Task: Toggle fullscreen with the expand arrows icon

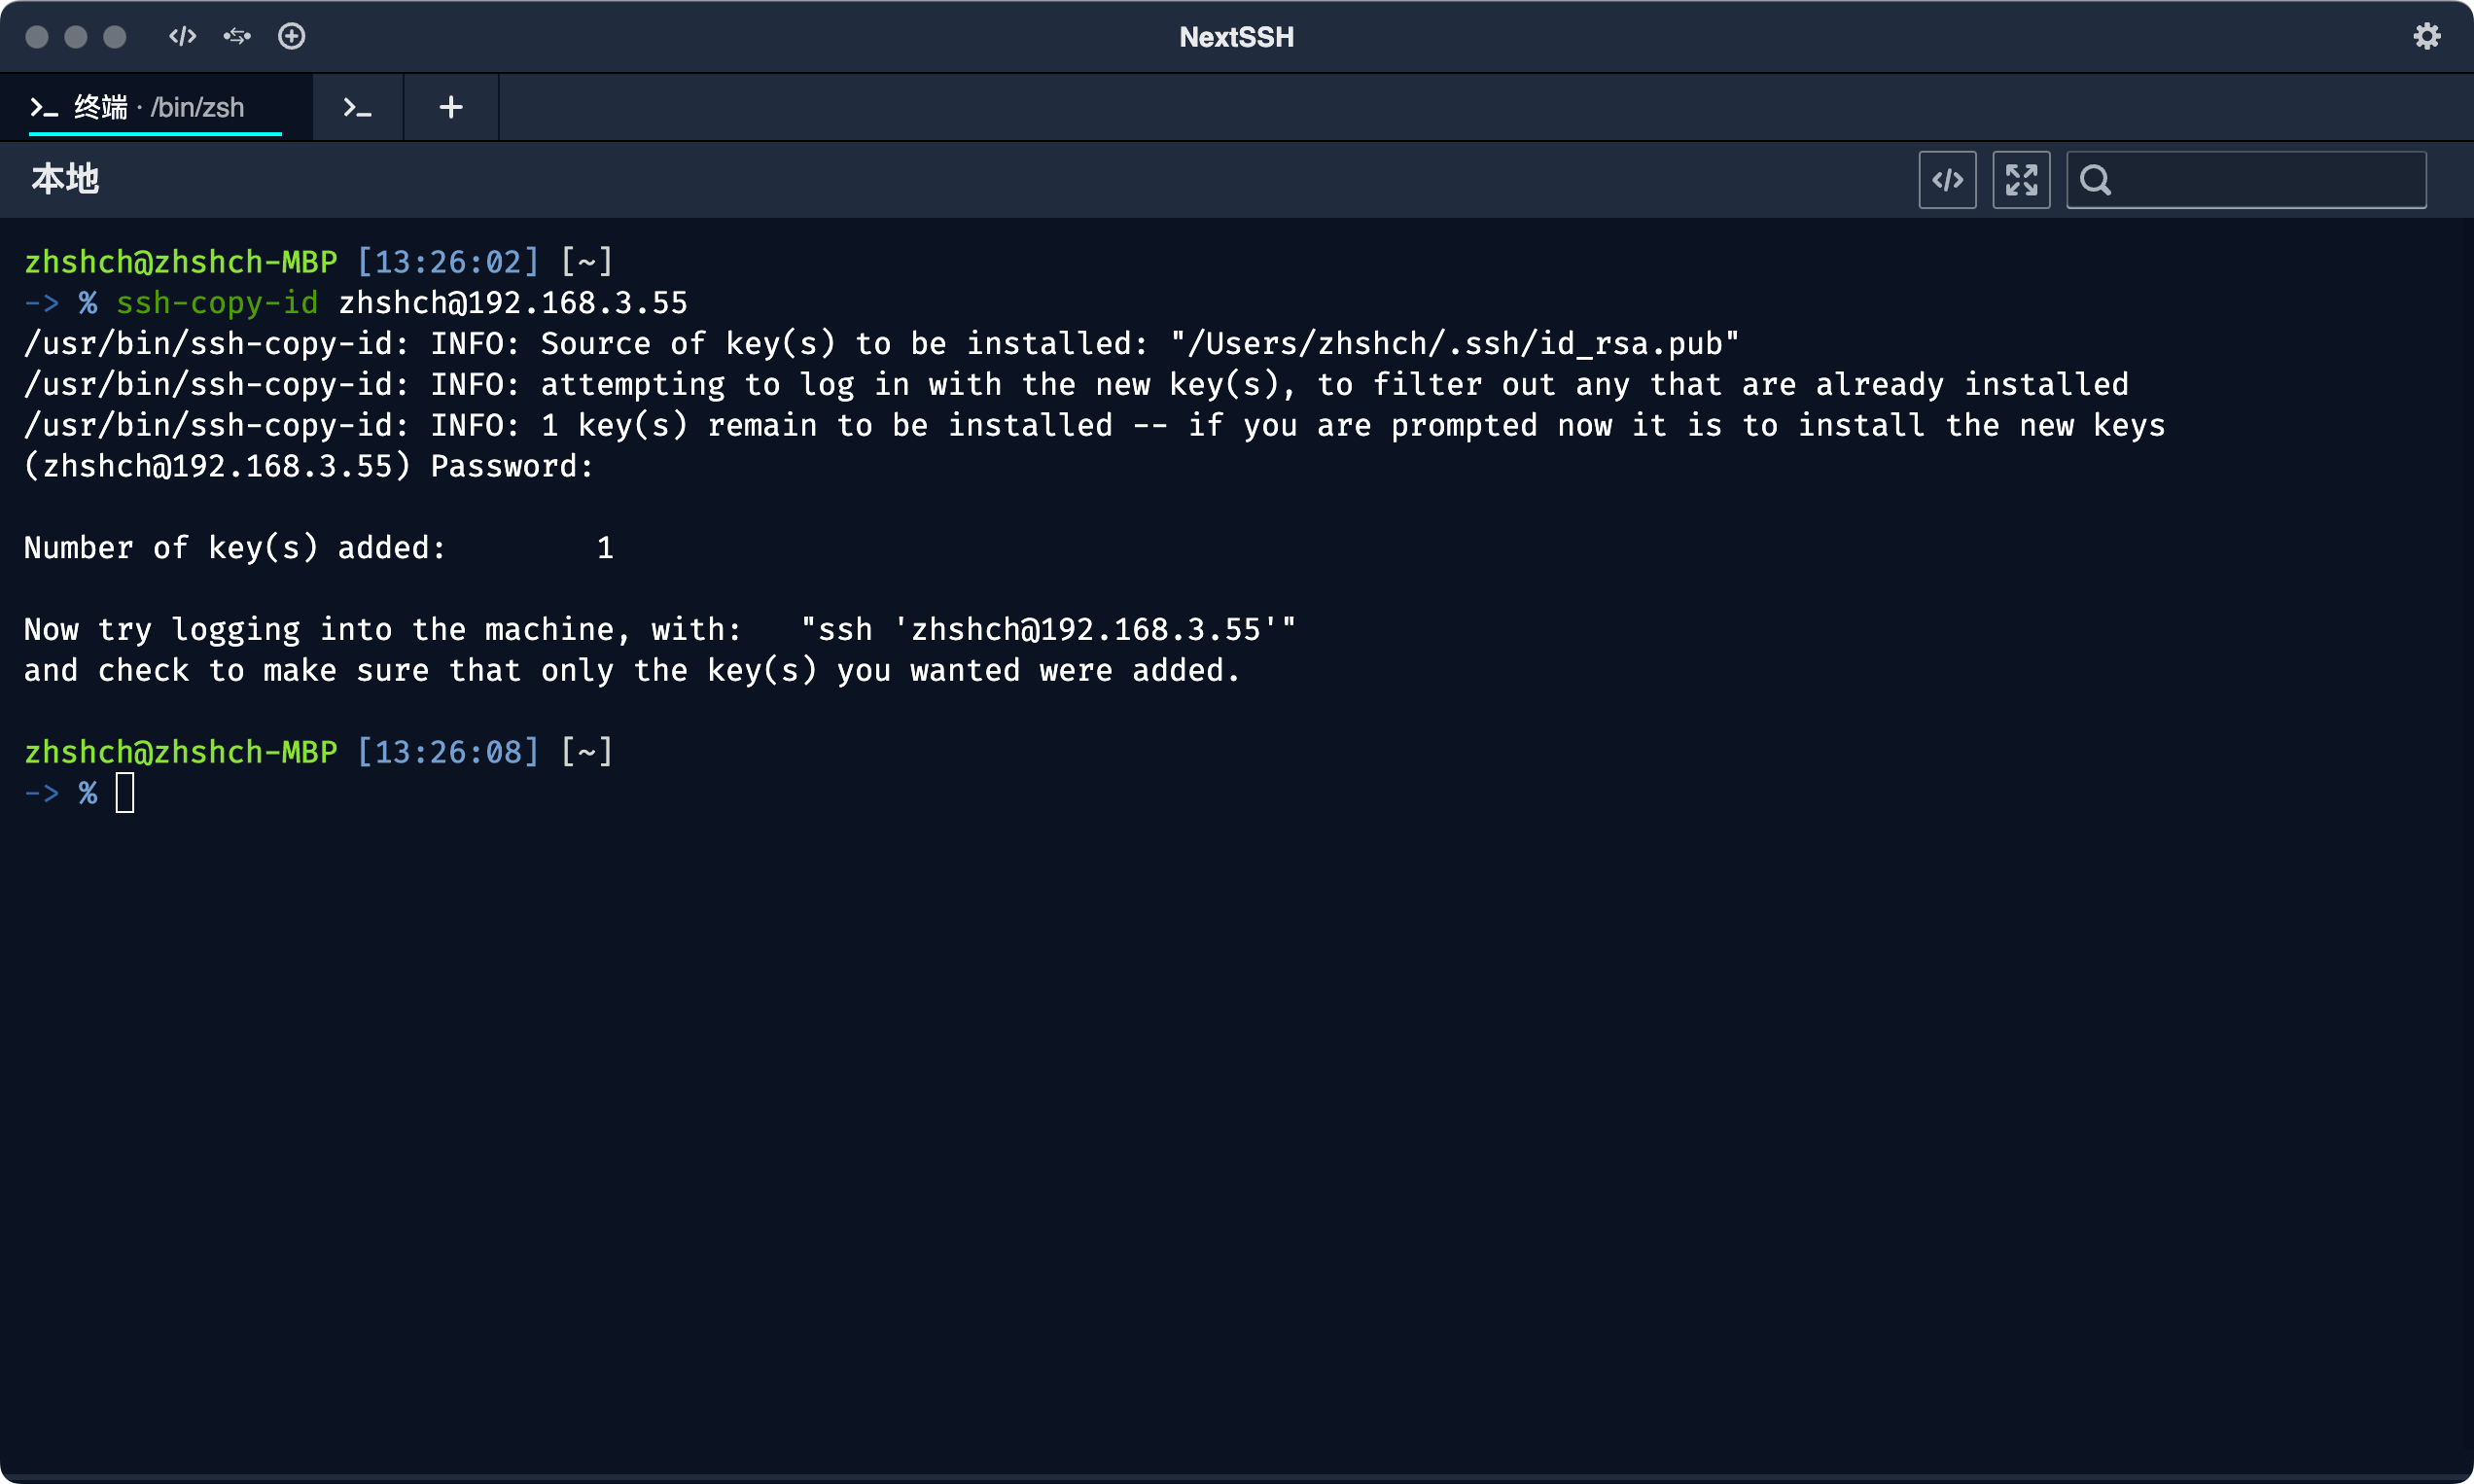Action: tap(2021, 180)
